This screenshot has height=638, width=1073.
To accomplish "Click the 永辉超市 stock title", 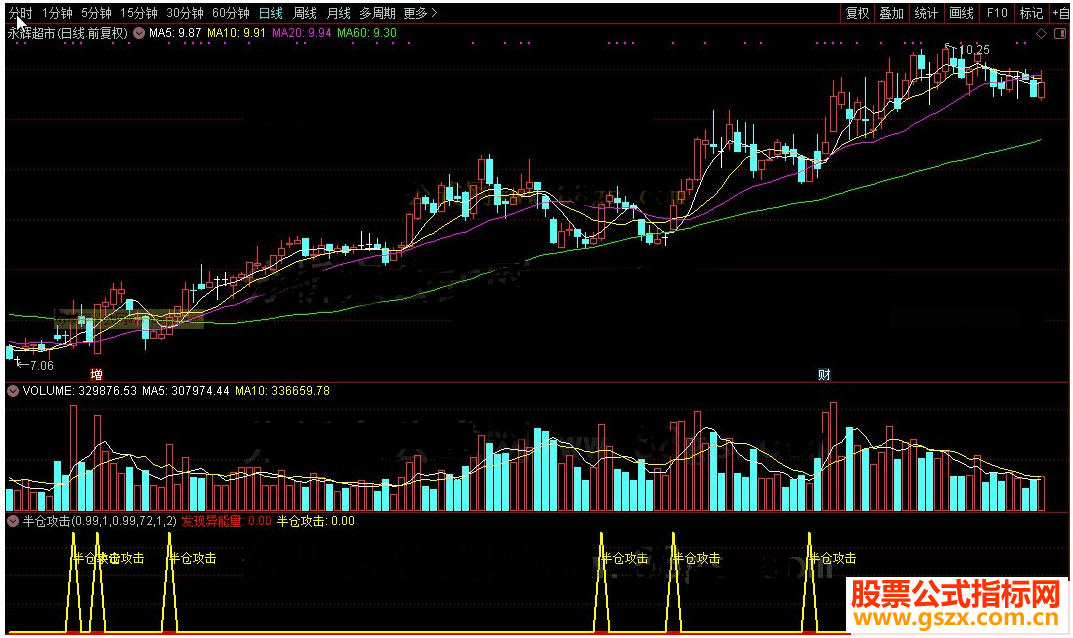I will pyautogui.click(x=67, y=33).
